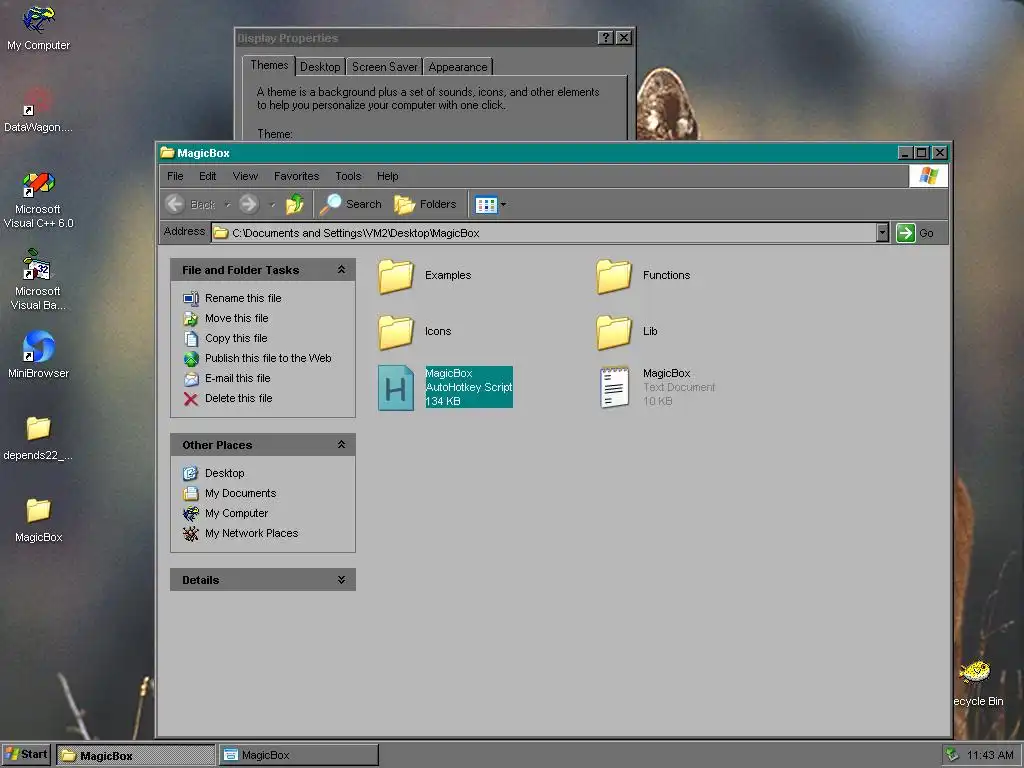The image size is (1024, 768).
Task: Switch to Desktop tab in Display Properties
Action: [x=319, y=67]
